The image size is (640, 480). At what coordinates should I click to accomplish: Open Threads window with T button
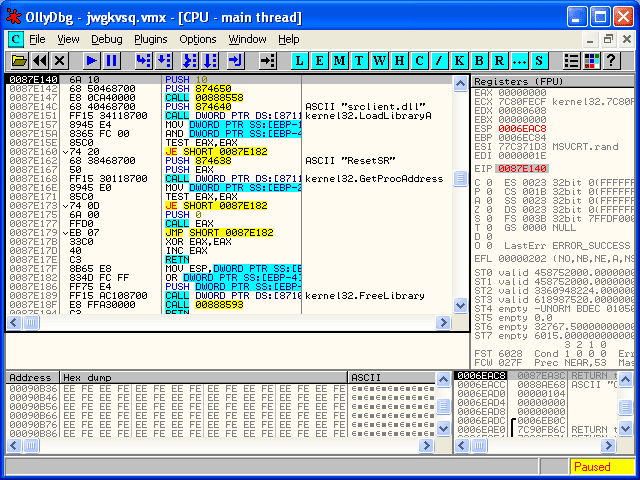[x=359, y=61]
